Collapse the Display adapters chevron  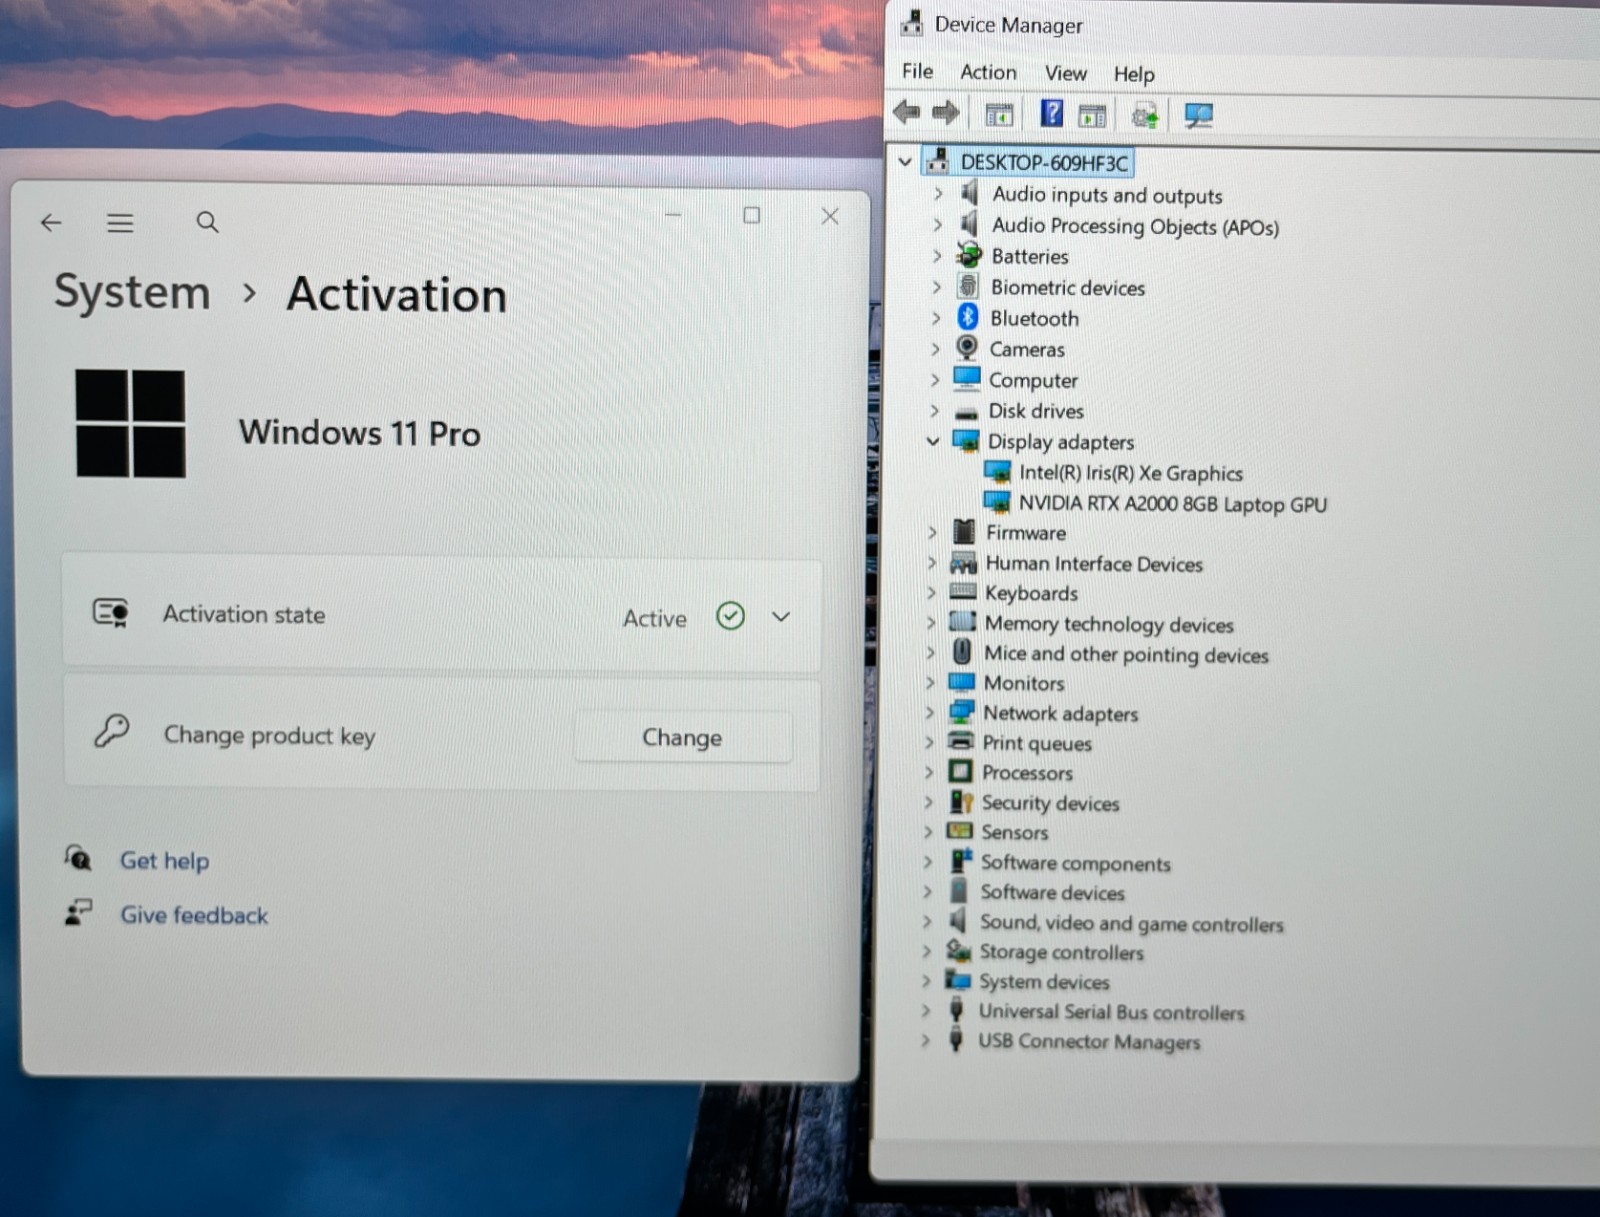[x=933, y=440]
